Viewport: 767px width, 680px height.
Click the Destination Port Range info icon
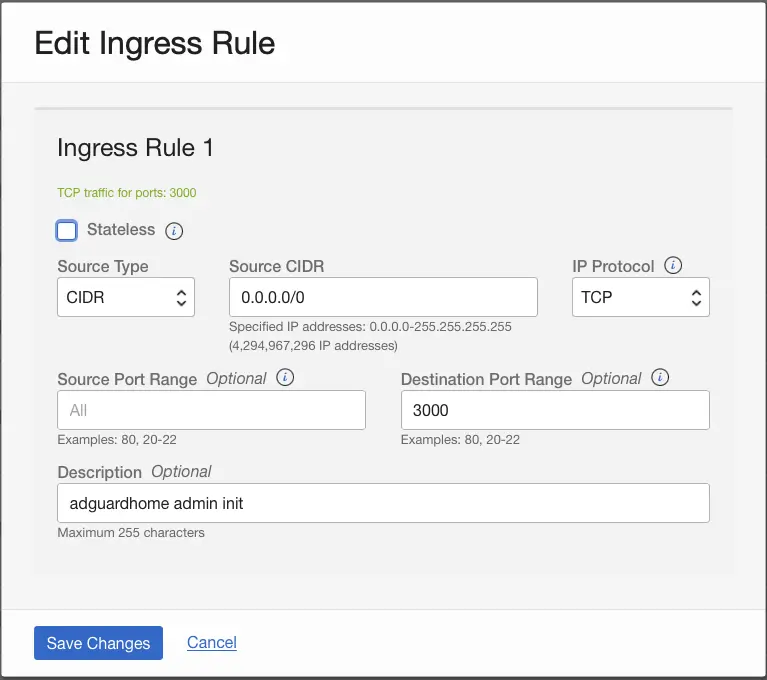pos(659,378)
